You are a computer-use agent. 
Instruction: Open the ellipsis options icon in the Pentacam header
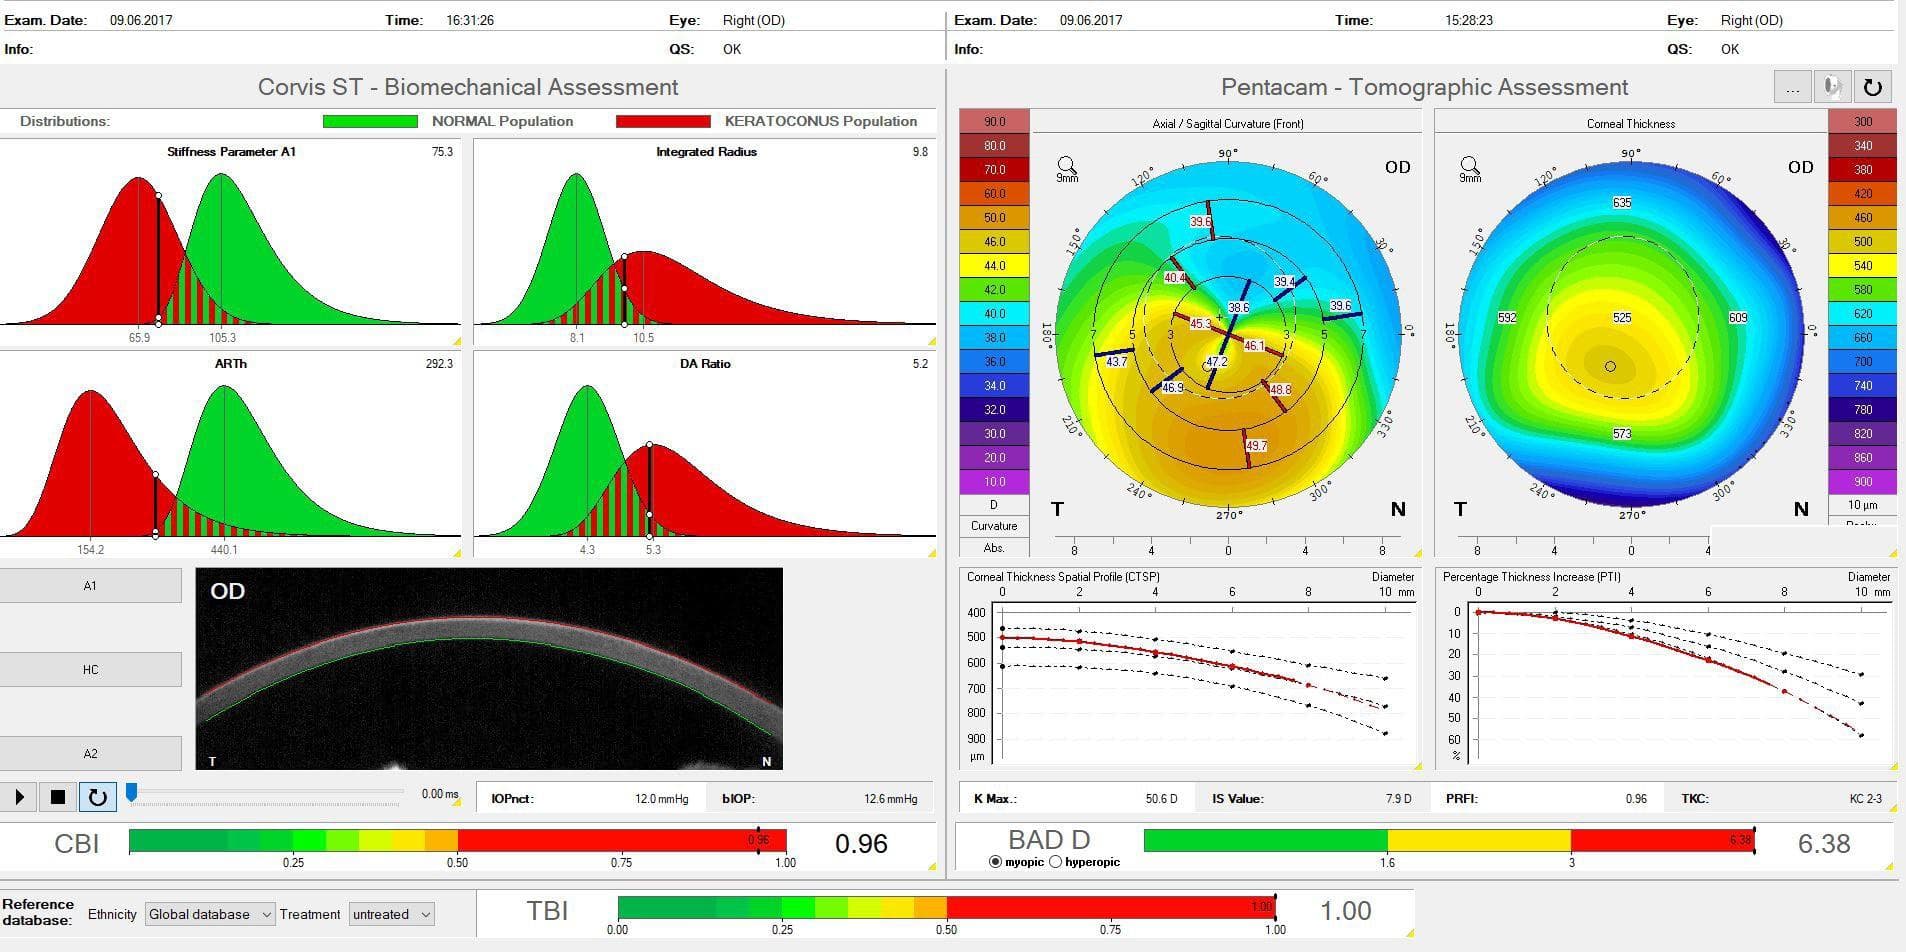coord(1793,87)
